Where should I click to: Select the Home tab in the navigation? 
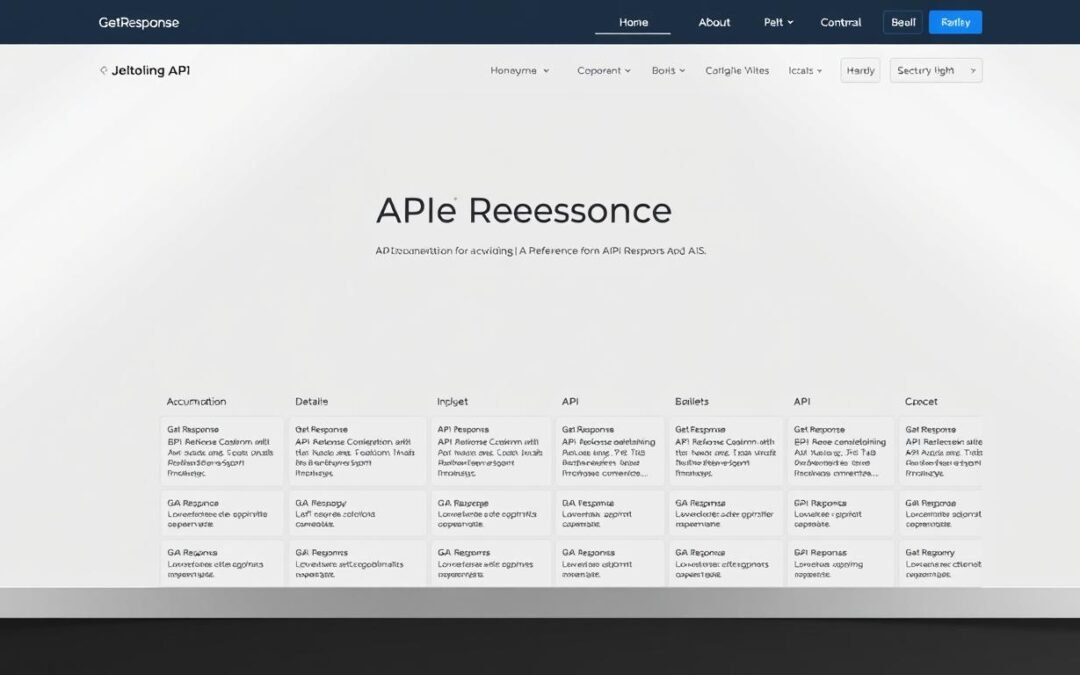point(632,21)
